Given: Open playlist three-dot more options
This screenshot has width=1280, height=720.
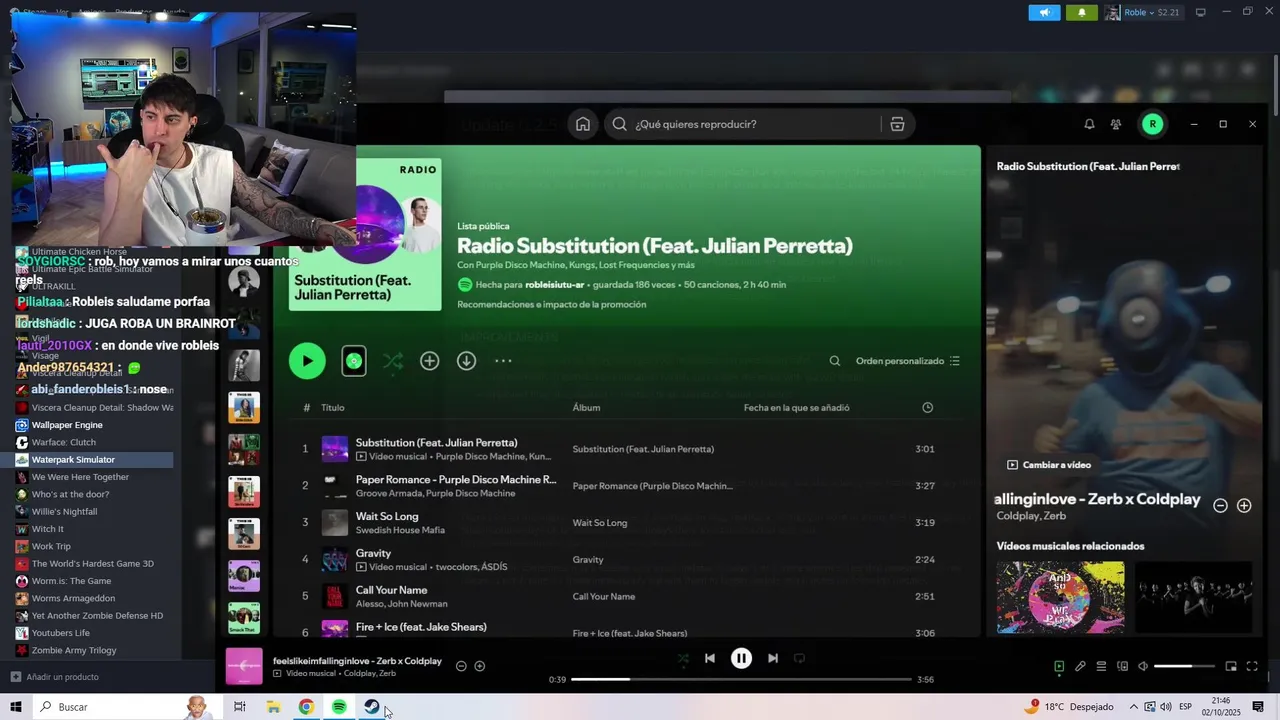Looking at the screenshot, I should coord(503,361).
